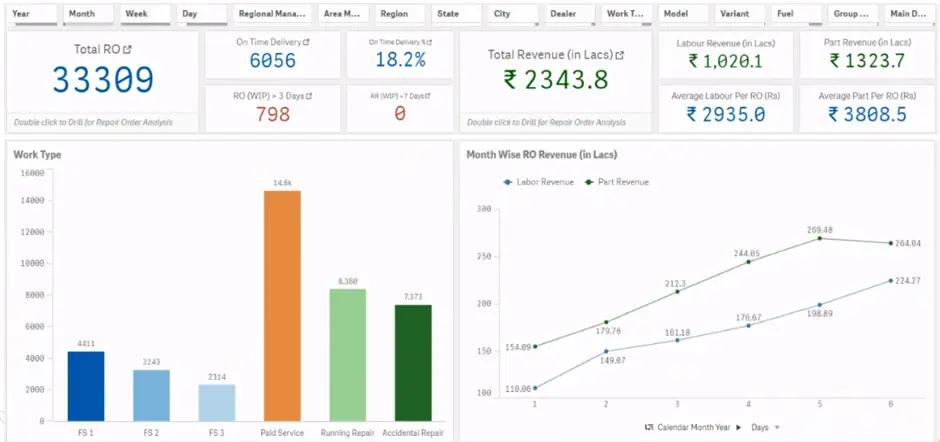Expand the Days dimension dropdown
940x442 pixels.
pyautogui.click(x=777, y=427)
